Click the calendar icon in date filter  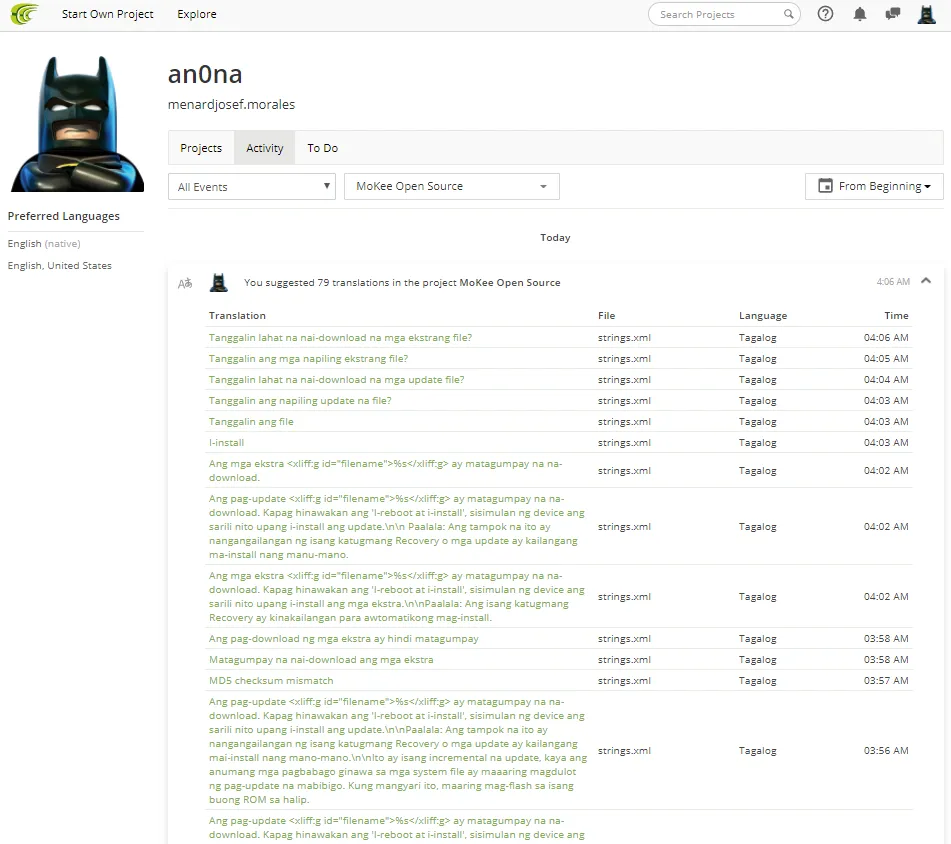(x=825, y=186)
